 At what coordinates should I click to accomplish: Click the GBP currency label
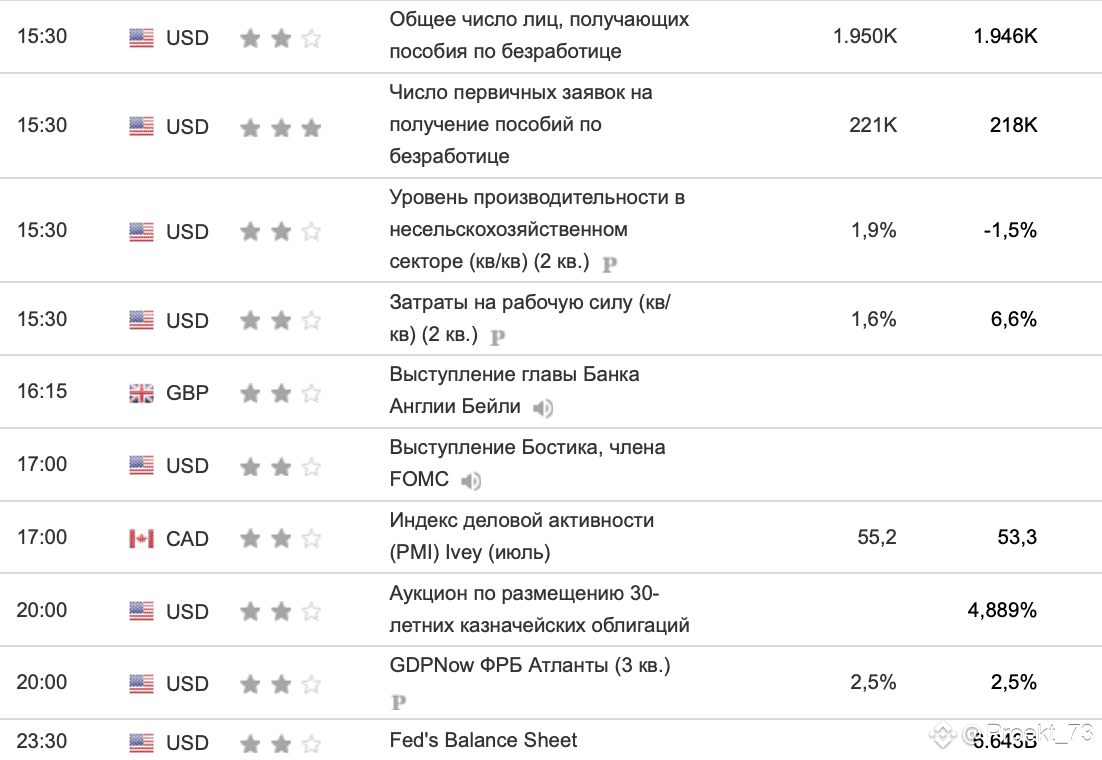187,392
